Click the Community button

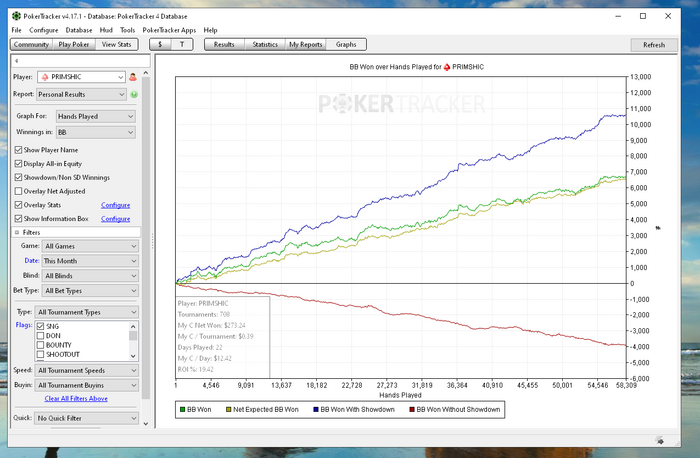[x=31, y=44]
